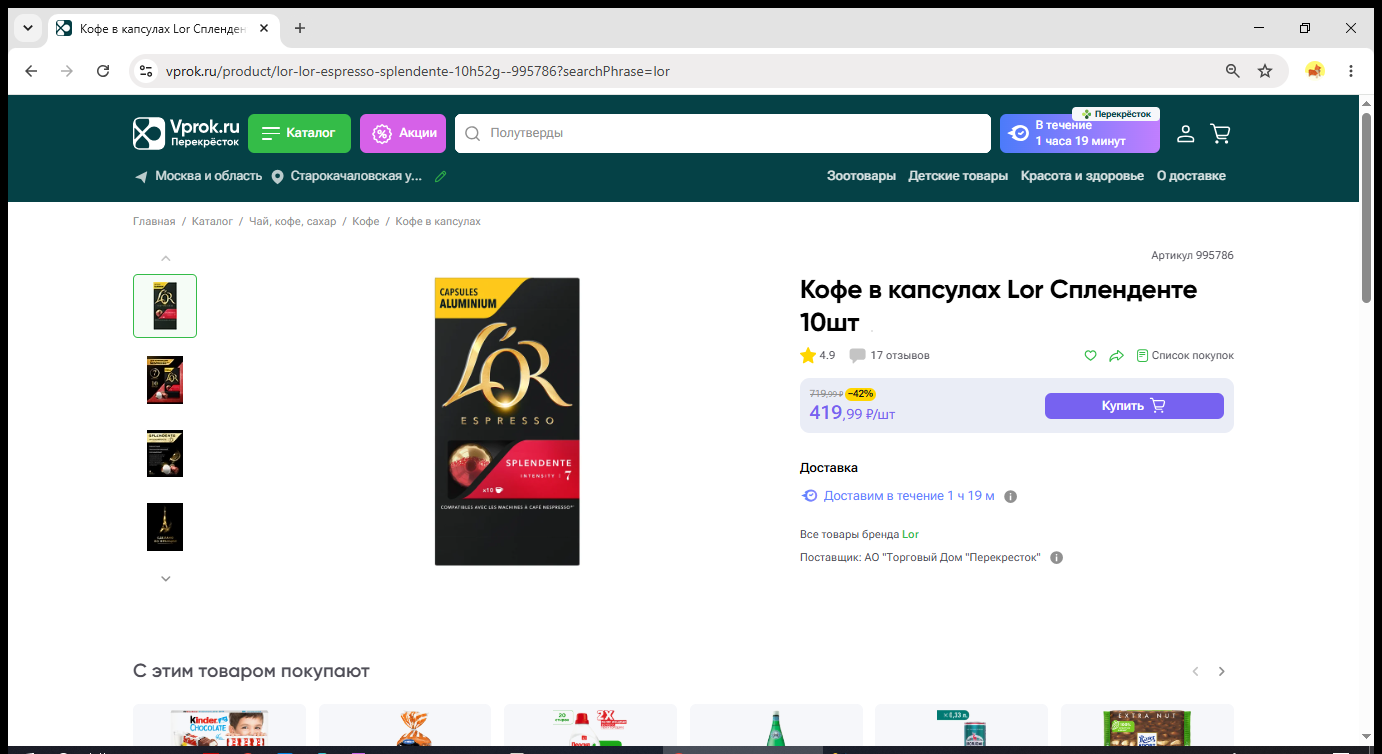Expand the tab search dropdown
This screenshot has height=754, width=1382.
[28, 28]
